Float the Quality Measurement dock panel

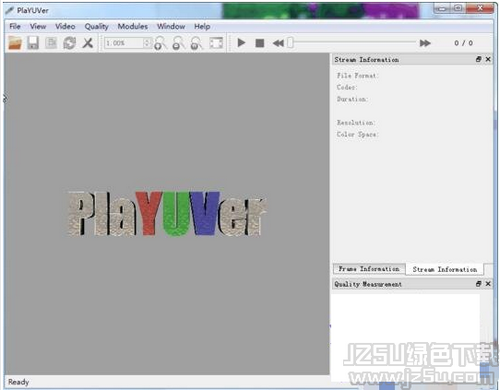coord(479,284)
